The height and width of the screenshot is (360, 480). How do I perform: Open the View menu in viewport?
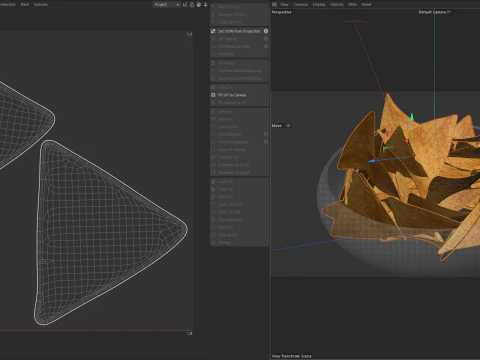point(284,4)
